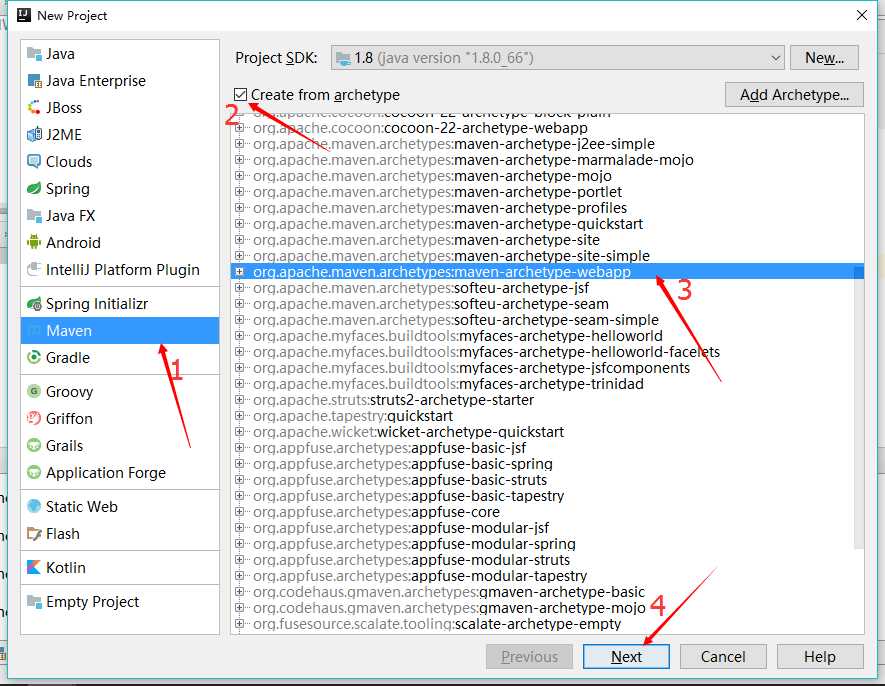Expand the cocoon-22-archetype-webapp node
The height and width of the screenshot is (686, 885).
239,128
